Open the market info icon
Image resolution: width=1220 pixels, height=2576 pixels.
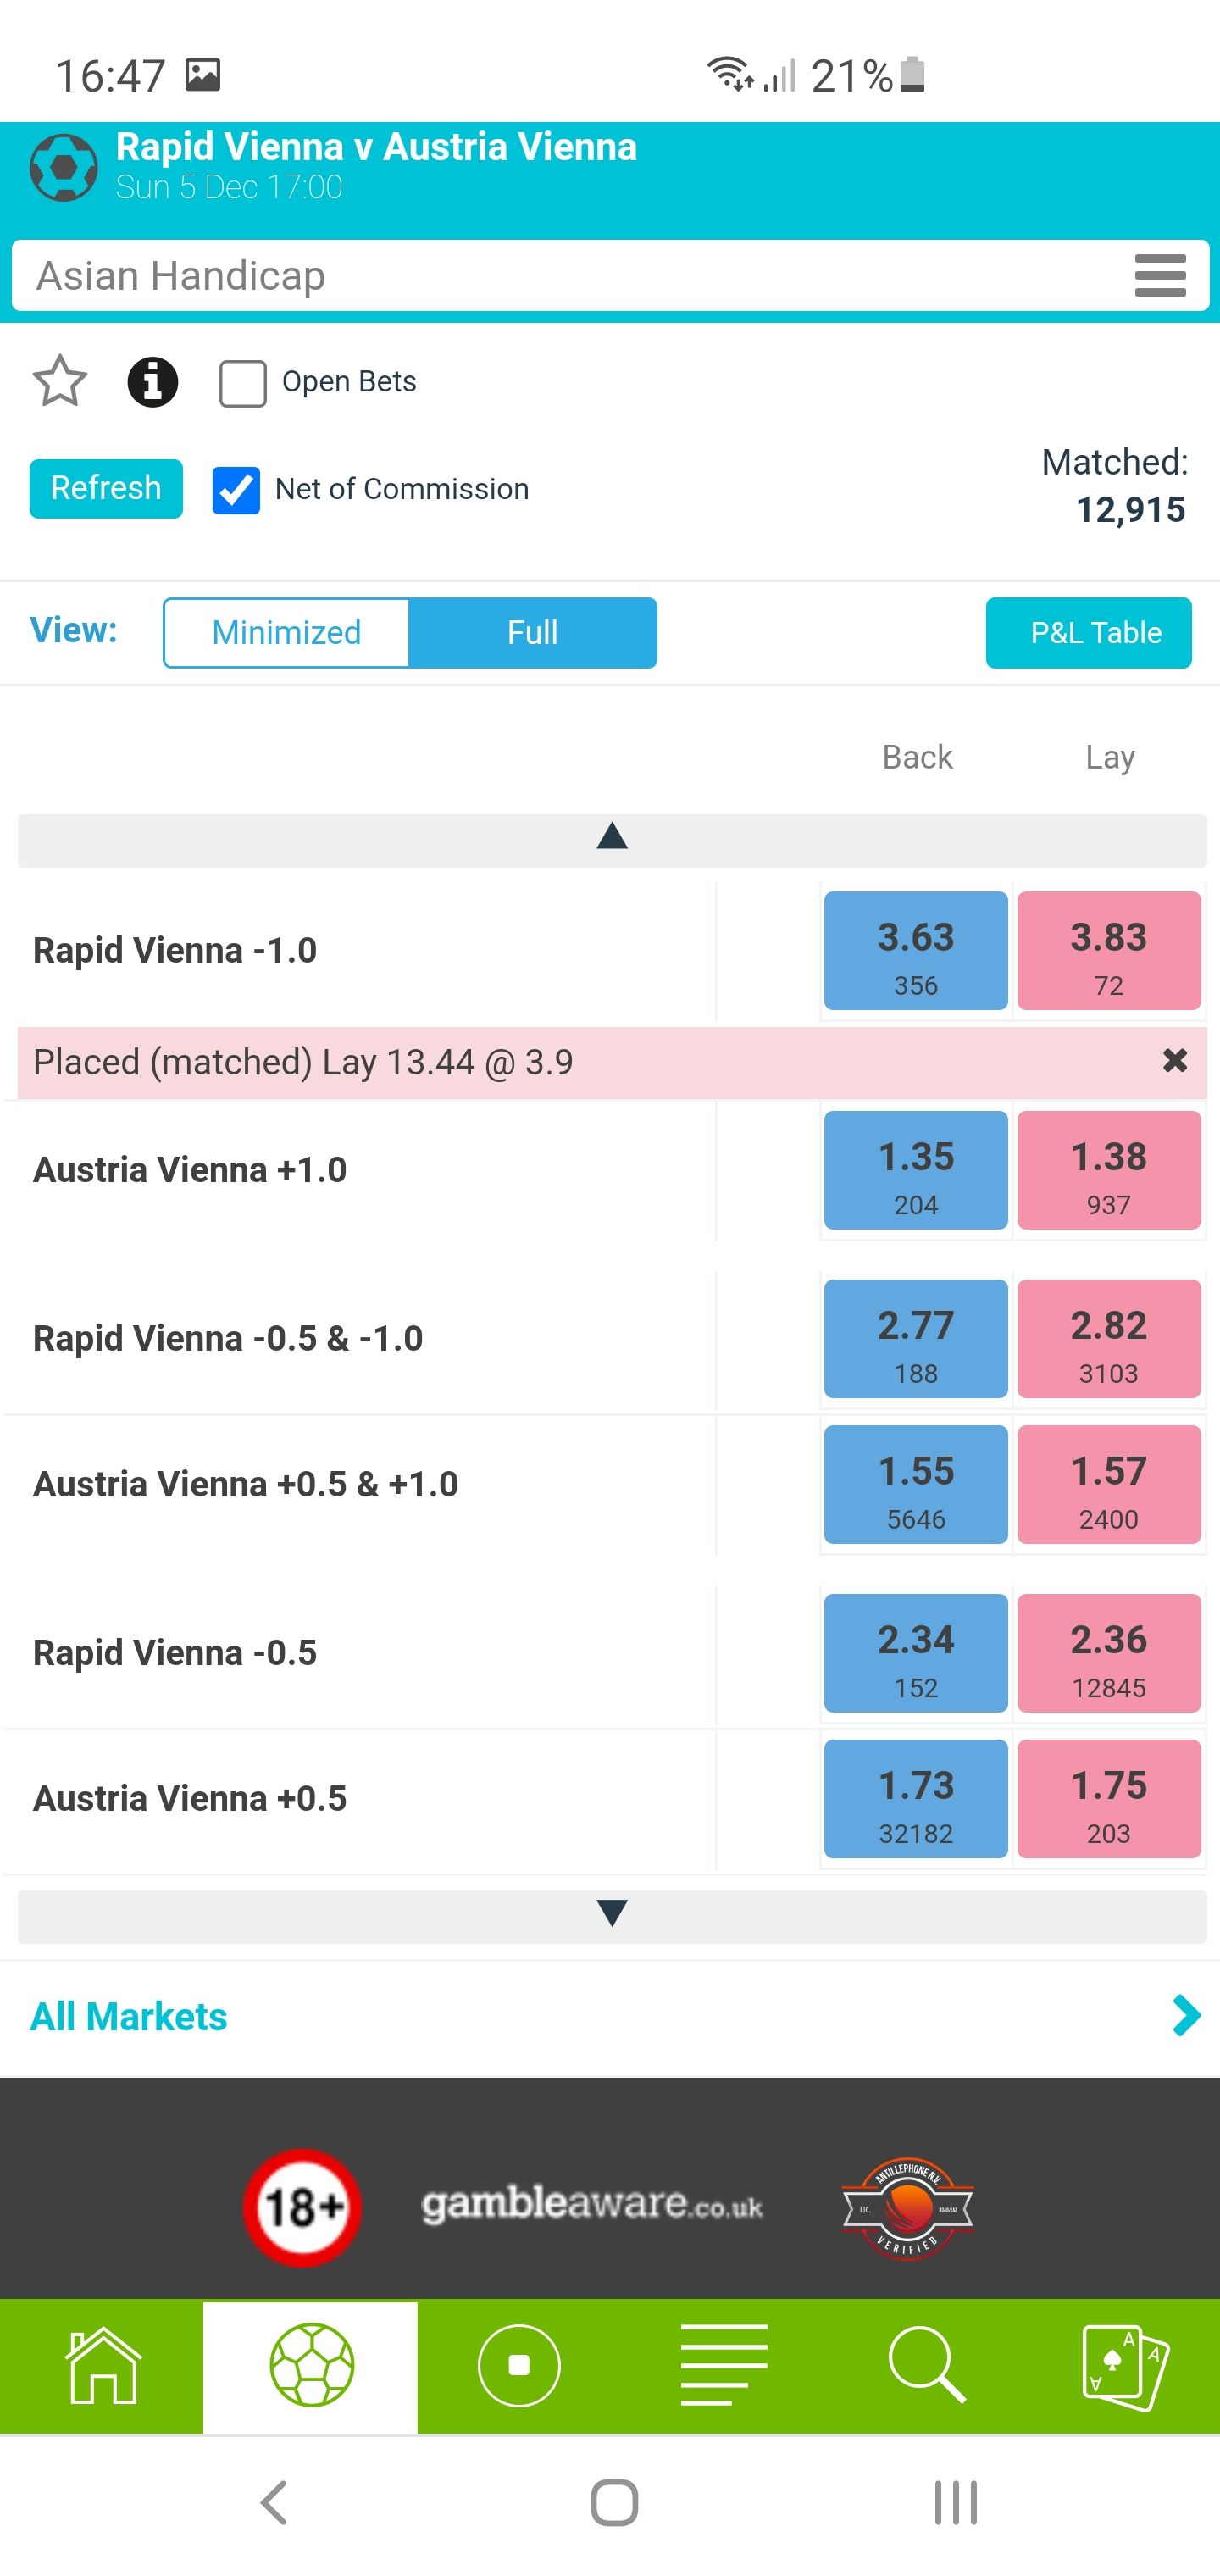click(x=153, y=382)
